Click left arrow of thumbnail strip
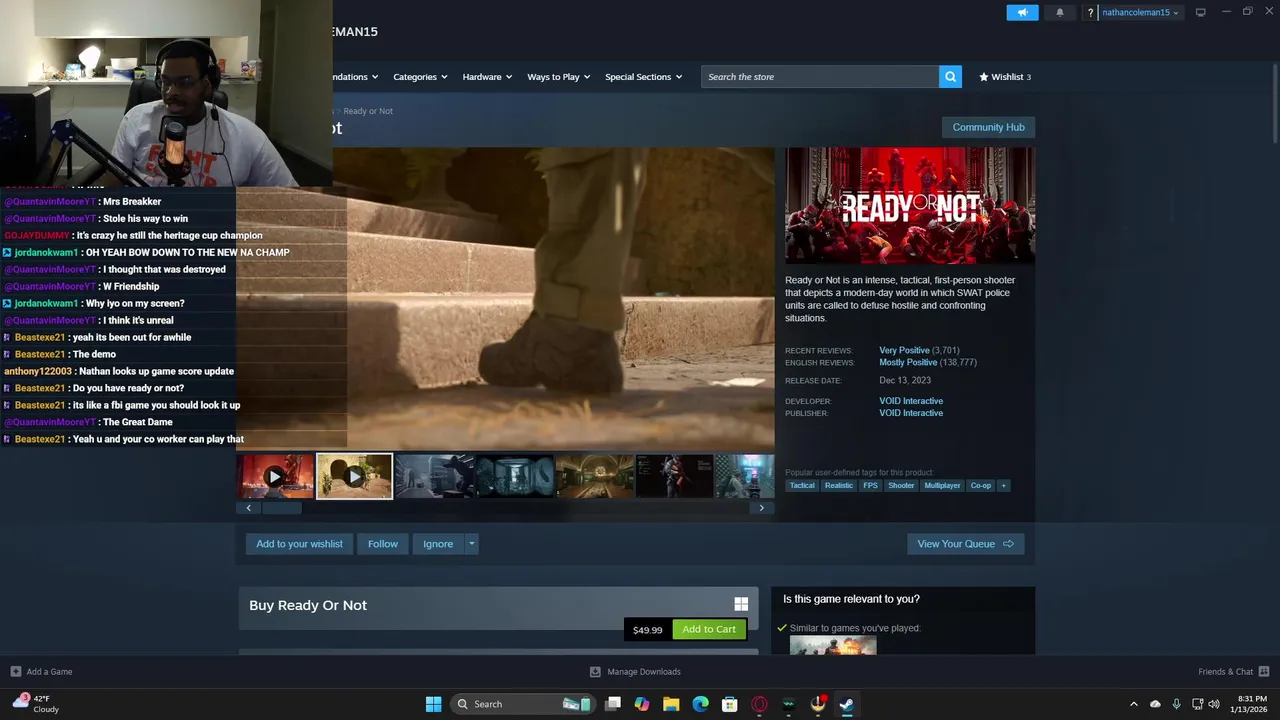Image resolution: width=1280 pixels, height=720 pixels. (x=248, y=508)
